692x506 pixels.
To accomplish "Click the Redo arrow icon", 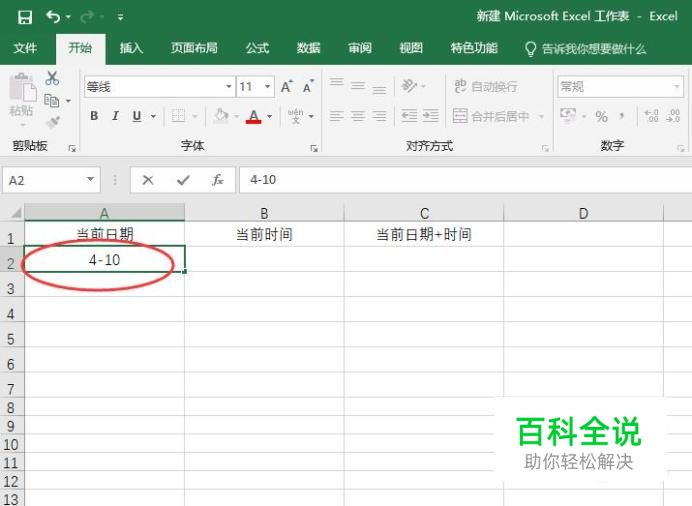I will click(87, 17).
